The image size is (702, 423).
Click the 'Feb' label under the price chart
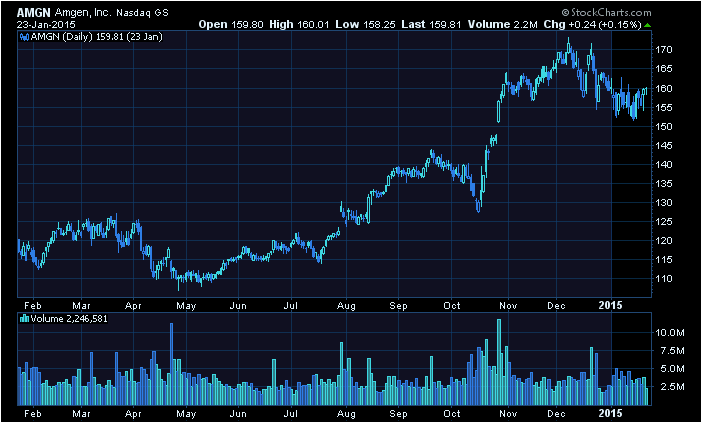pyautogui.click(x=32, y=306)
